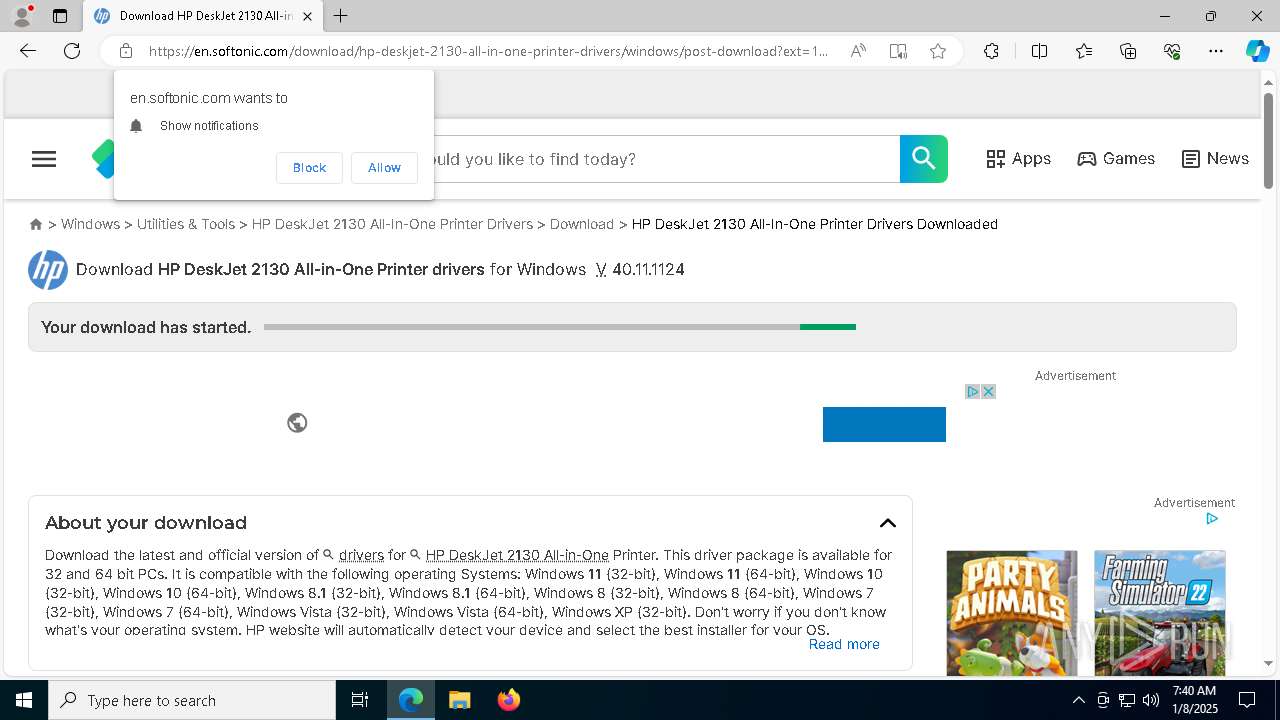Activate Read aloud icon in address bar
This screenshot has width=1280, height=720.
point(858,51)
